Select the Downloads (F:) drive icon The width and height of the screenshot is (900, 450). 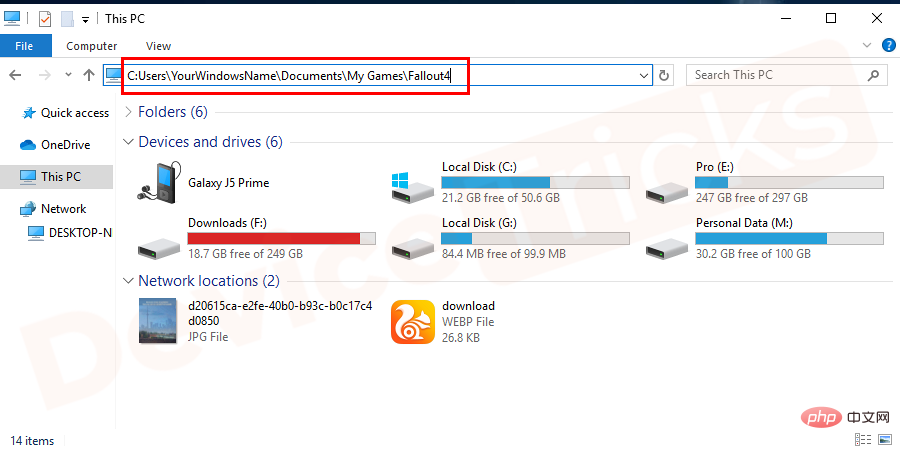[x=159, y=248]
